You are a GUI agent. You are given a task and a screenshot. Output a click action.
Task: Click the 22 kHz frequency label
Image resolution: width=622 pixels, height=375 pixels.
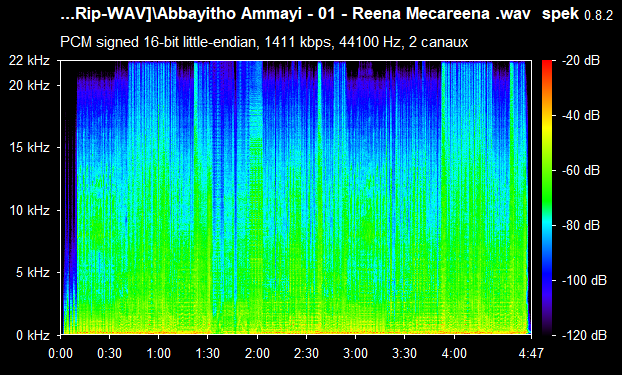[x=29, y=61]
